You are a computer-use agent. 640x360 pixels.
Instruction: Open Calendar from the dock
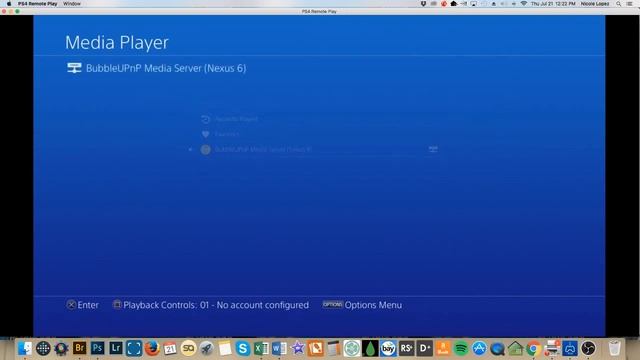pos(170,348)
